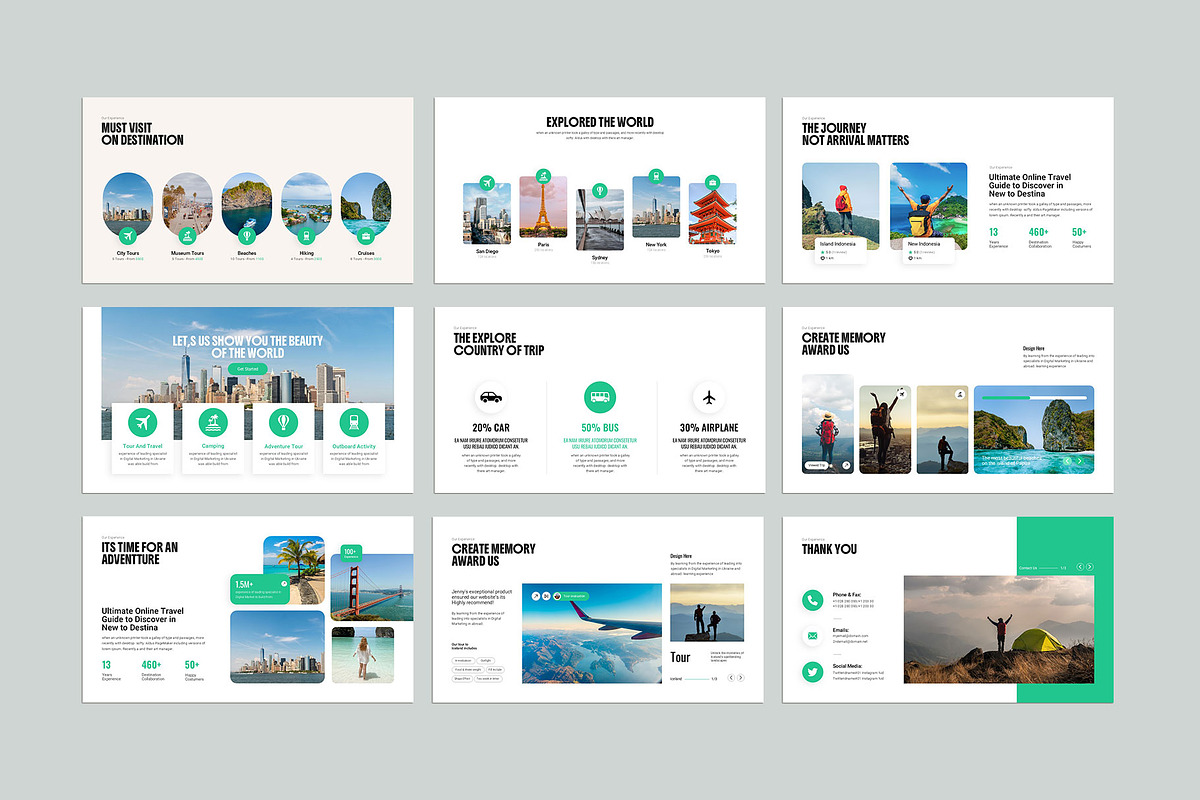Click round badge on mountain silhouette photo

coord(960,394)
